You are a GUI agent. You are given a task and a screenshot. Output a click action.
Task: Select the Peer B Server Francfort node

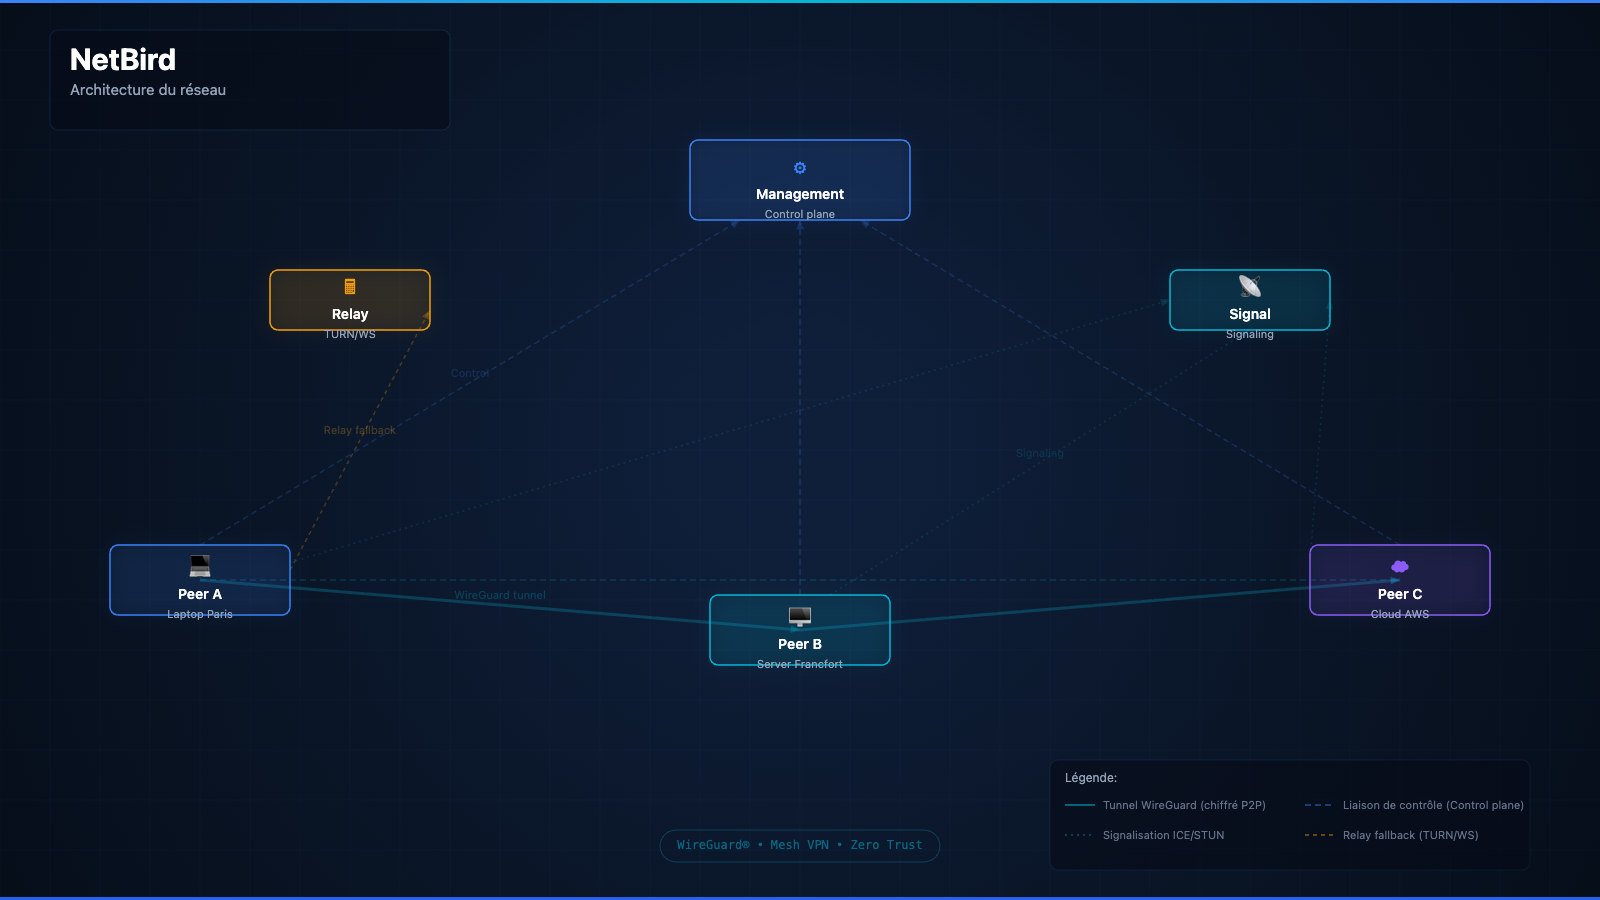coord(800,630)
